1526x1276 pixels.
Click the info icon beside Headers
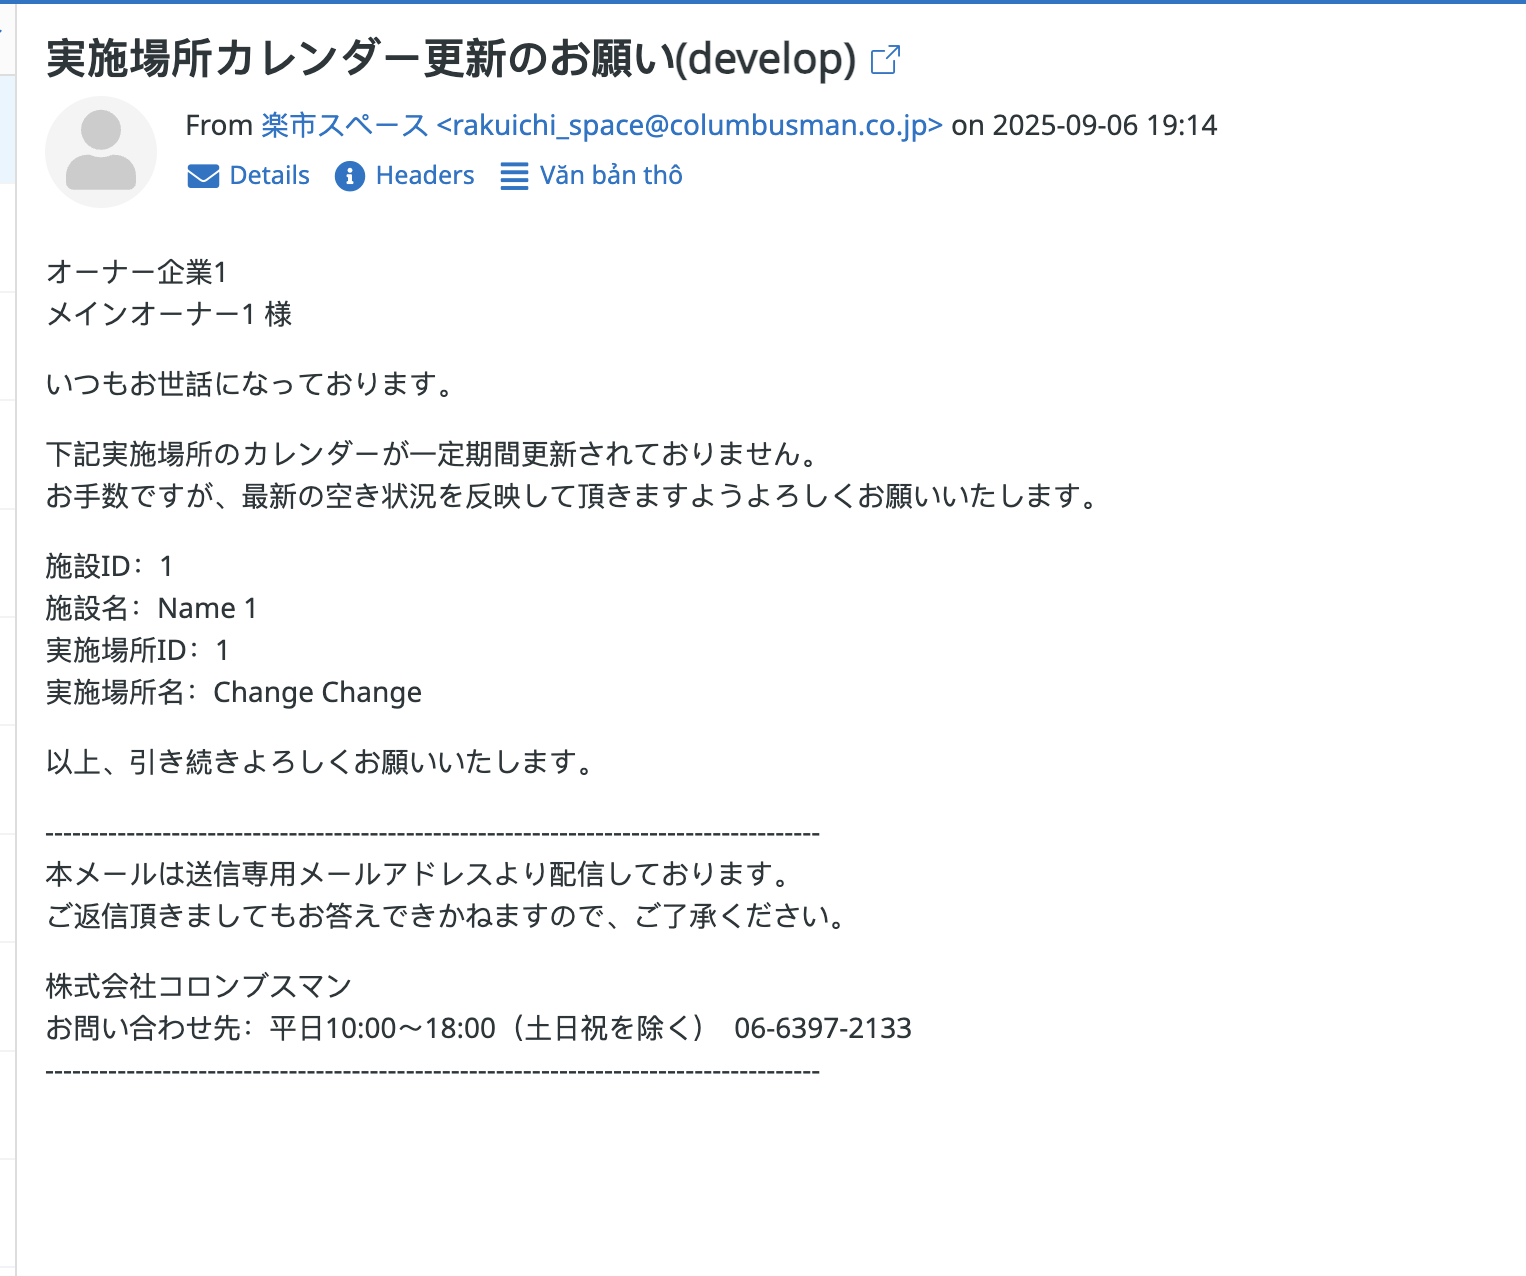pos(349,176)
